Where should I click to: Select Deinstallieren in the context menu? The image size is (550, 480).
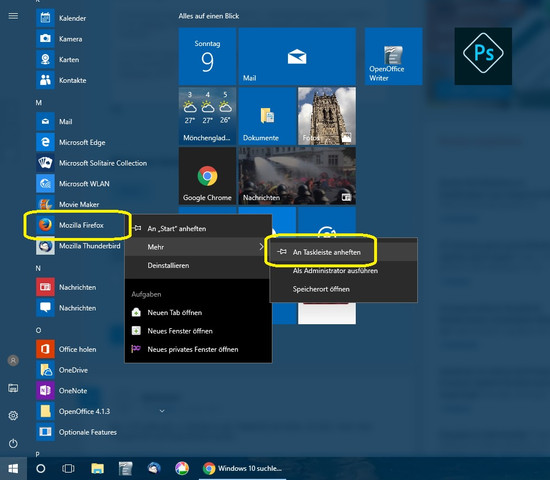(x=198, y=265)
